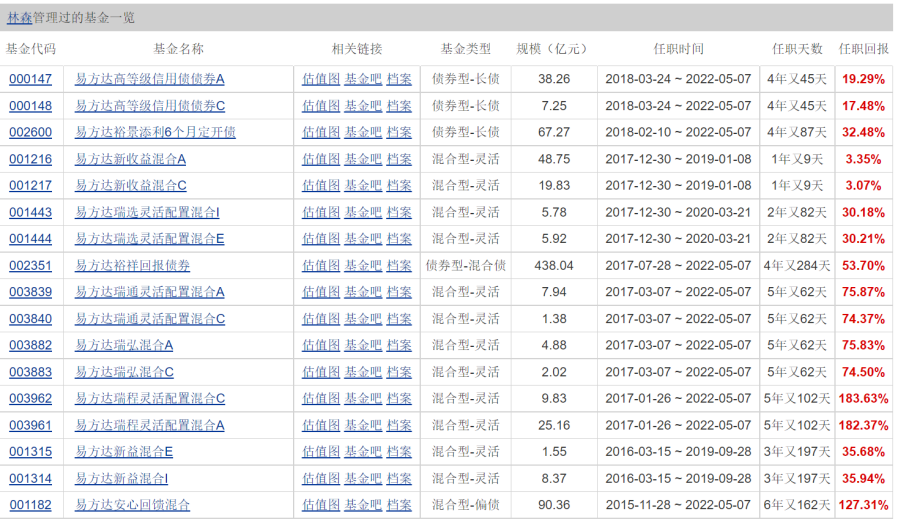Open fund code 002351

click(30, 266)
